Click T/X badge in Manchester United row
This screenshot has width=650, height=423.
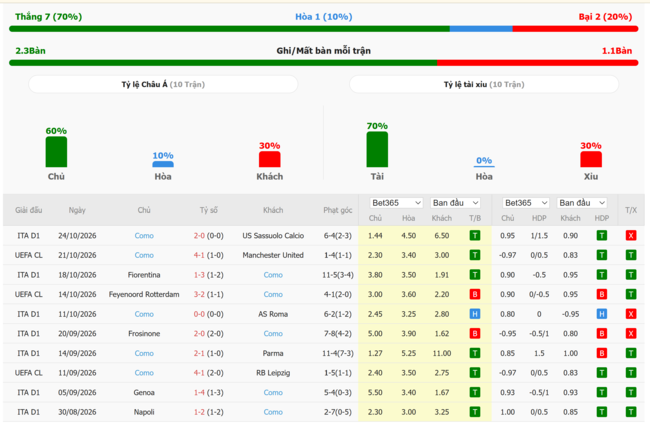(631, 255)
